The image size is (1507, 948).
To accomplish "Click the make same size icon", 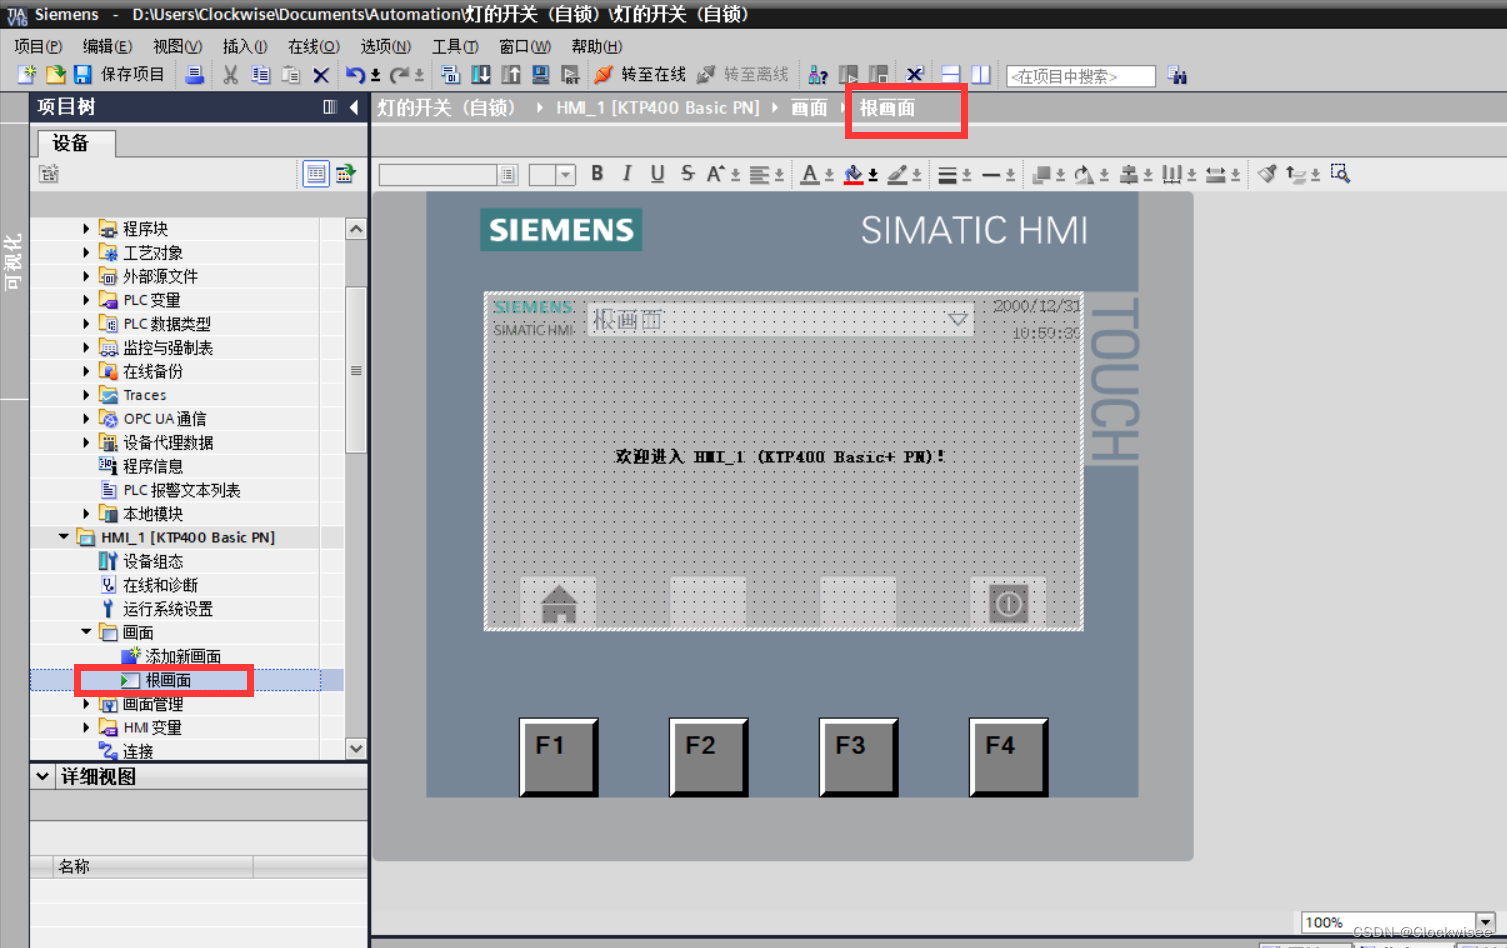I will pyautogui.click(x=1216, y=175).
